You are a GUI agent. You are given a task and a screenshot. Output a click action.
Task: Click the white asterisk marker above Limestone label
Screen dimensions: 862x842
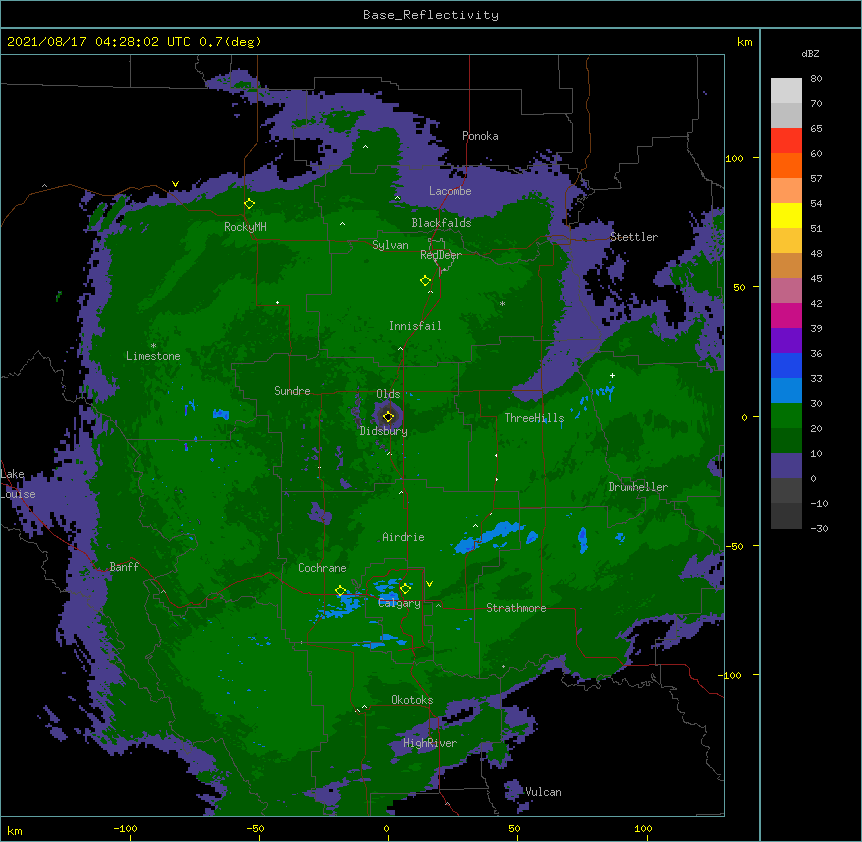[153, 346]
